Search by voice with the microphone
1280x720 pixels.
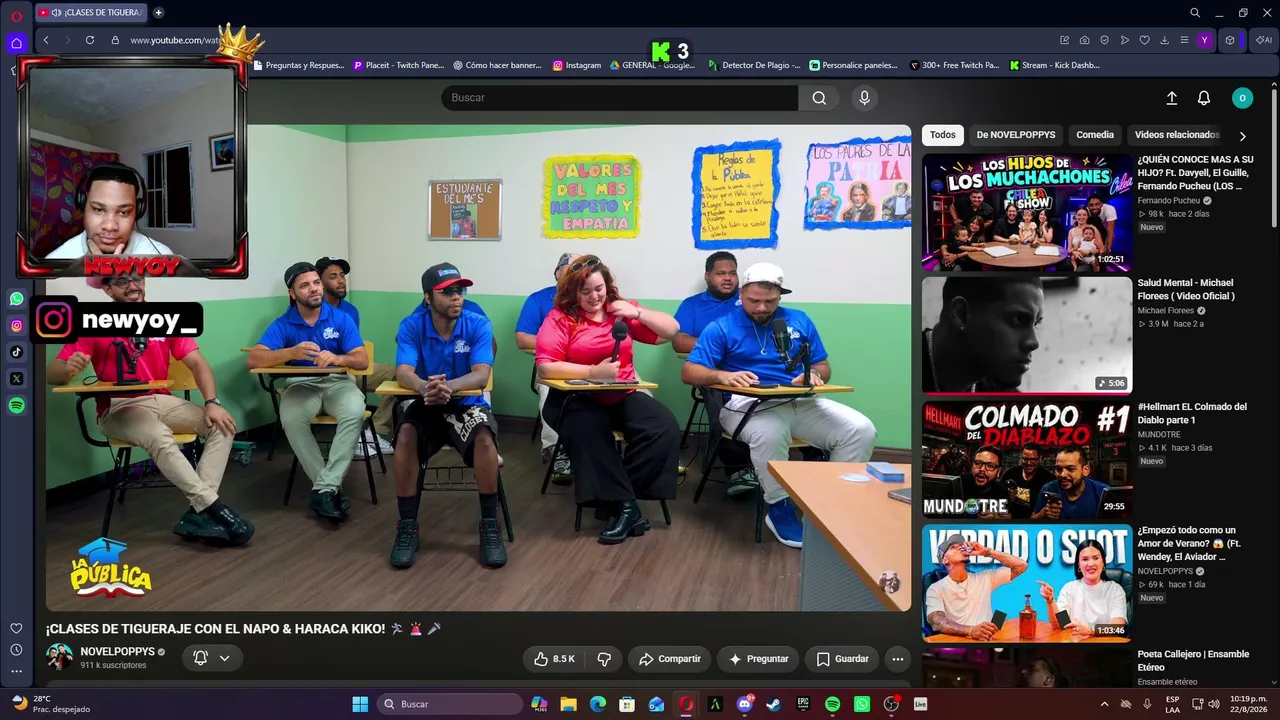tap(865, 98)
